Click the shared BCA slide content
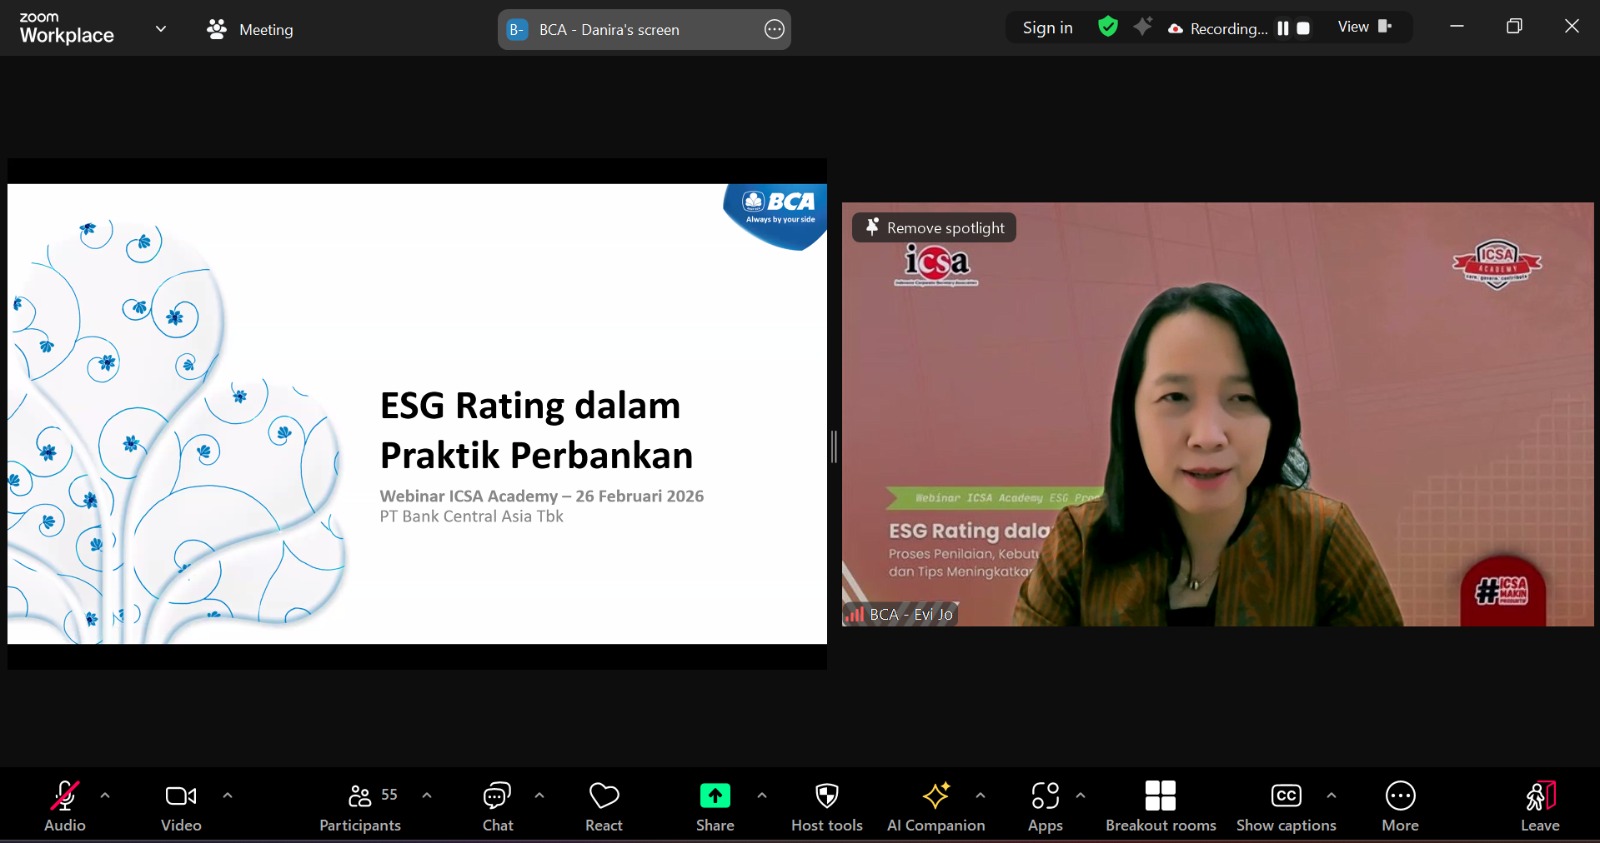Viewport: 1600px width, 843px height. point(417,414)
